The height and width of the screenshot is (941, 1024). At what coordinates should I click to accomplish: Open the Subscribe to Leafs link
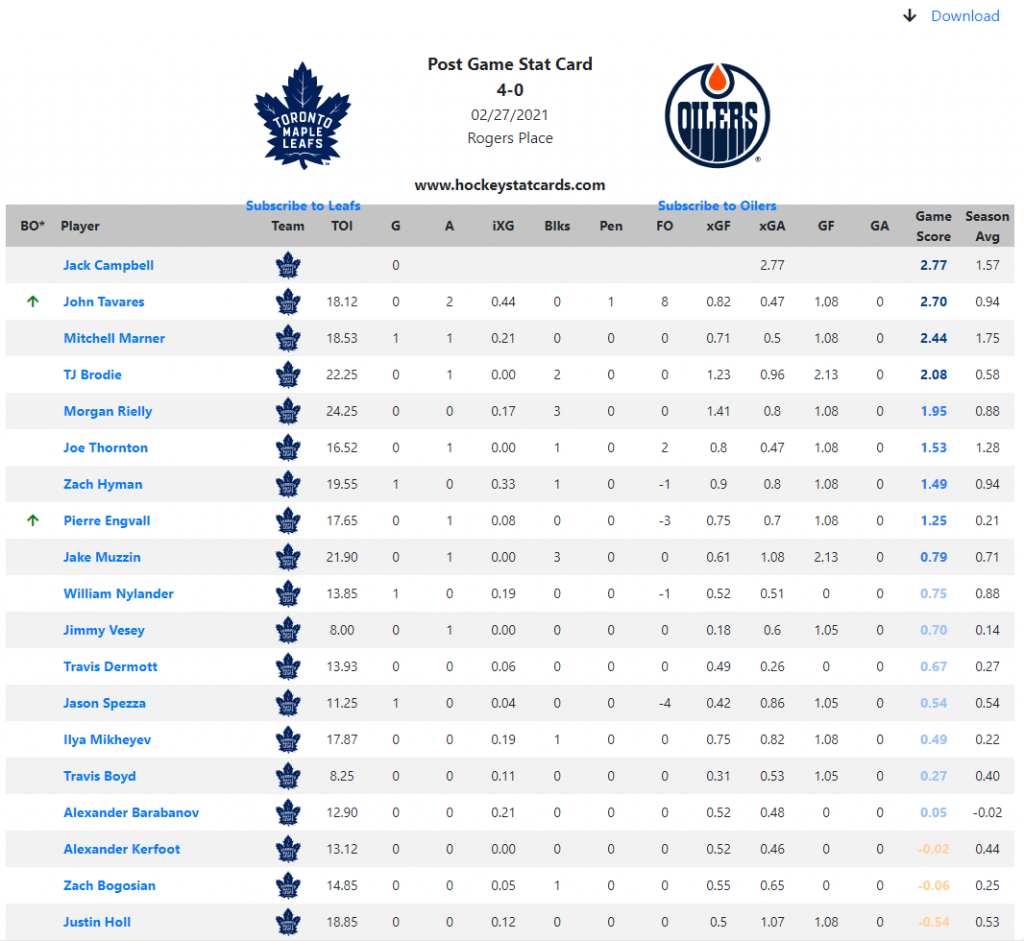pos(303,205)
